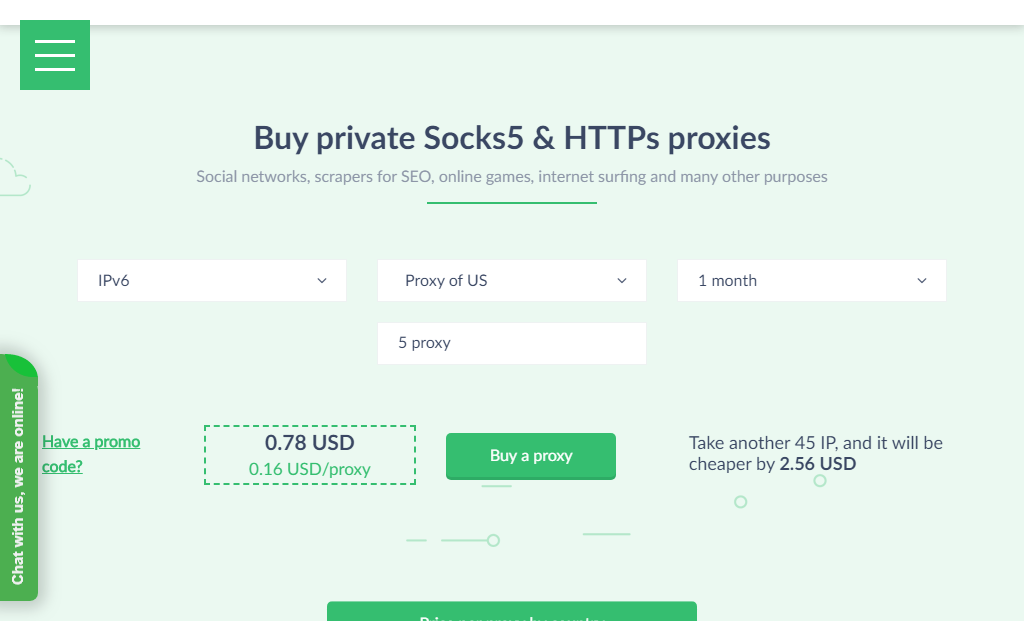The height and width of the screenshot is (621, 1024).
Task: Focus the 5 proxy quantity field
Action: click(511, 343)
